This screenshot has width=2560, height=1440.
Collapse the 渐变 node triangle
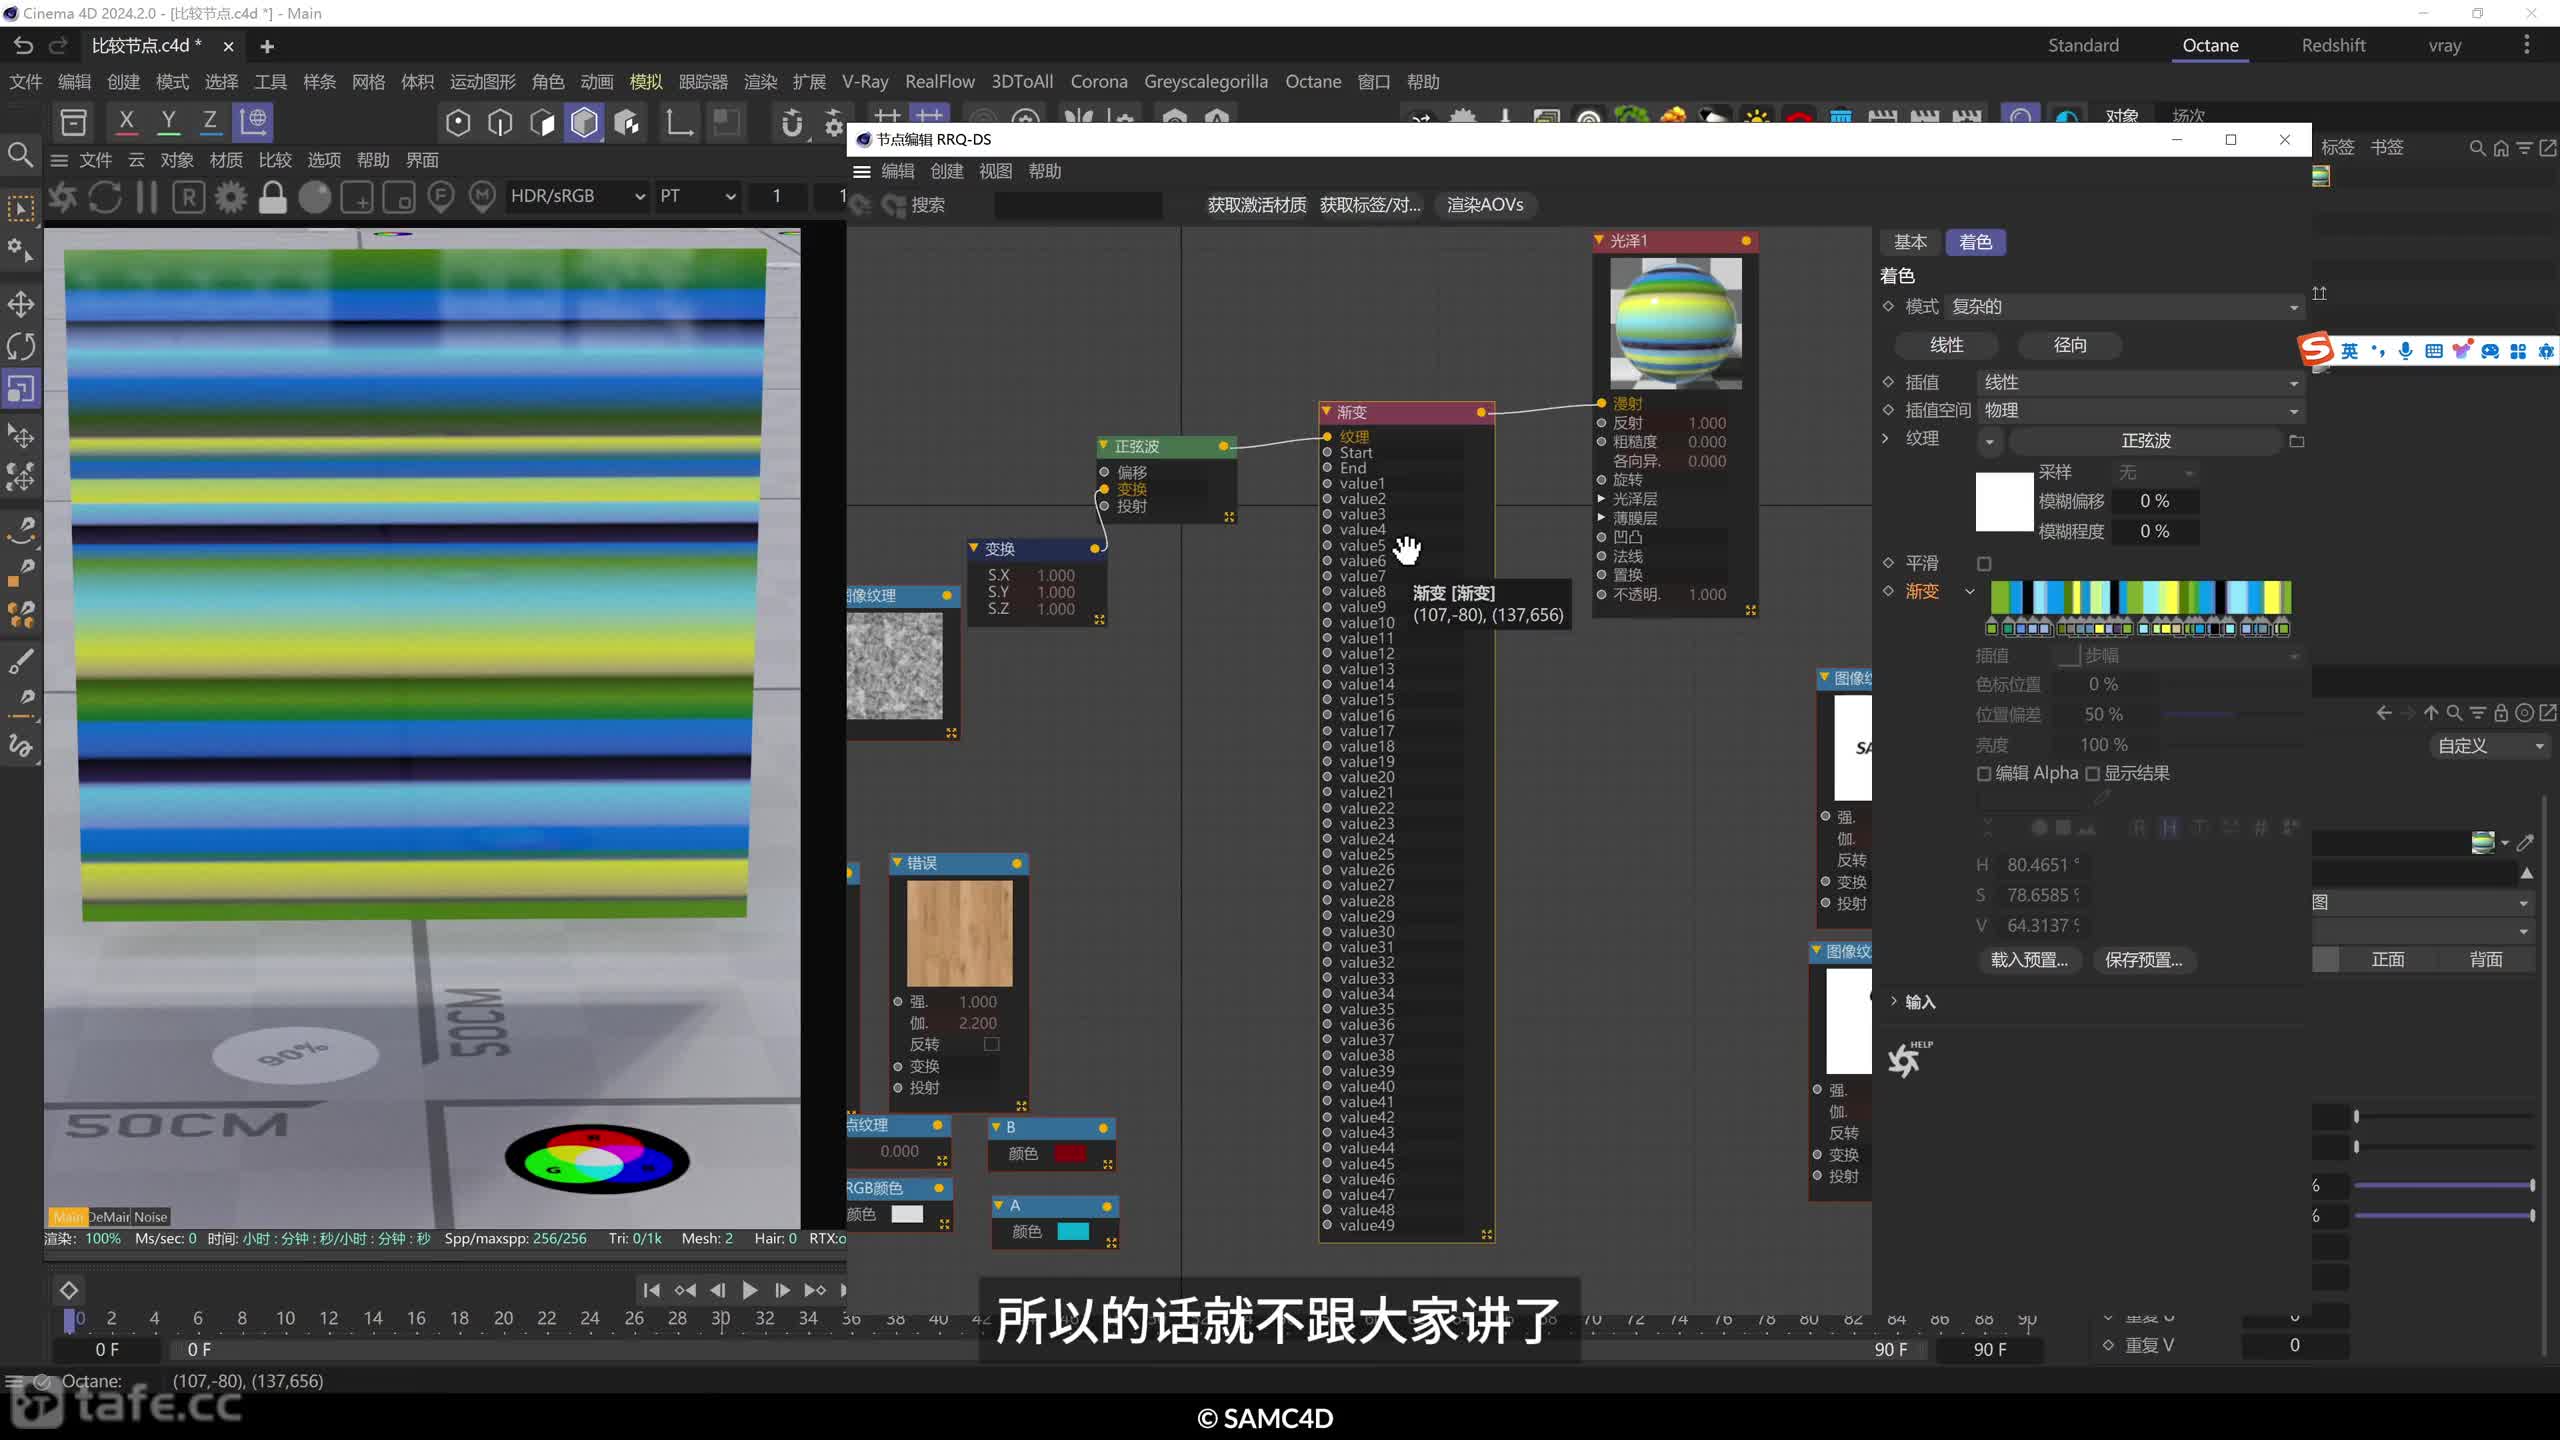click(1326, 412)
